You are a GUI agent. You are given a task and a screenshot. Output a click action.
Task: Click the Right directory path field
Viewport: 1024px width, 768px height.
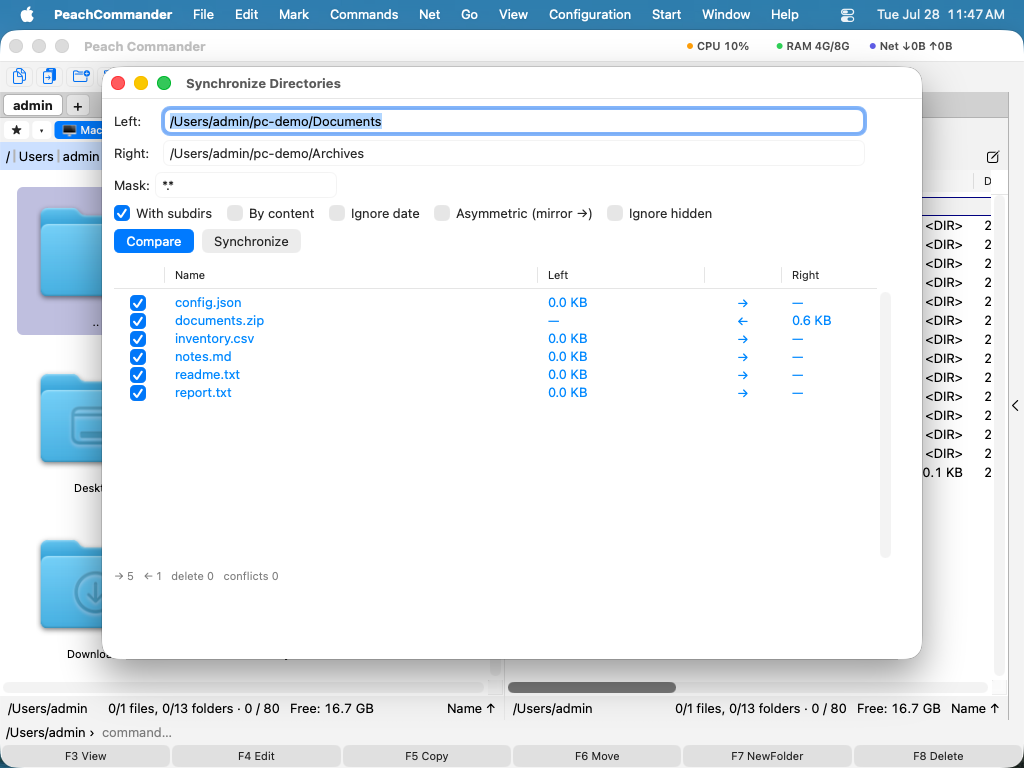pos(513,153)
